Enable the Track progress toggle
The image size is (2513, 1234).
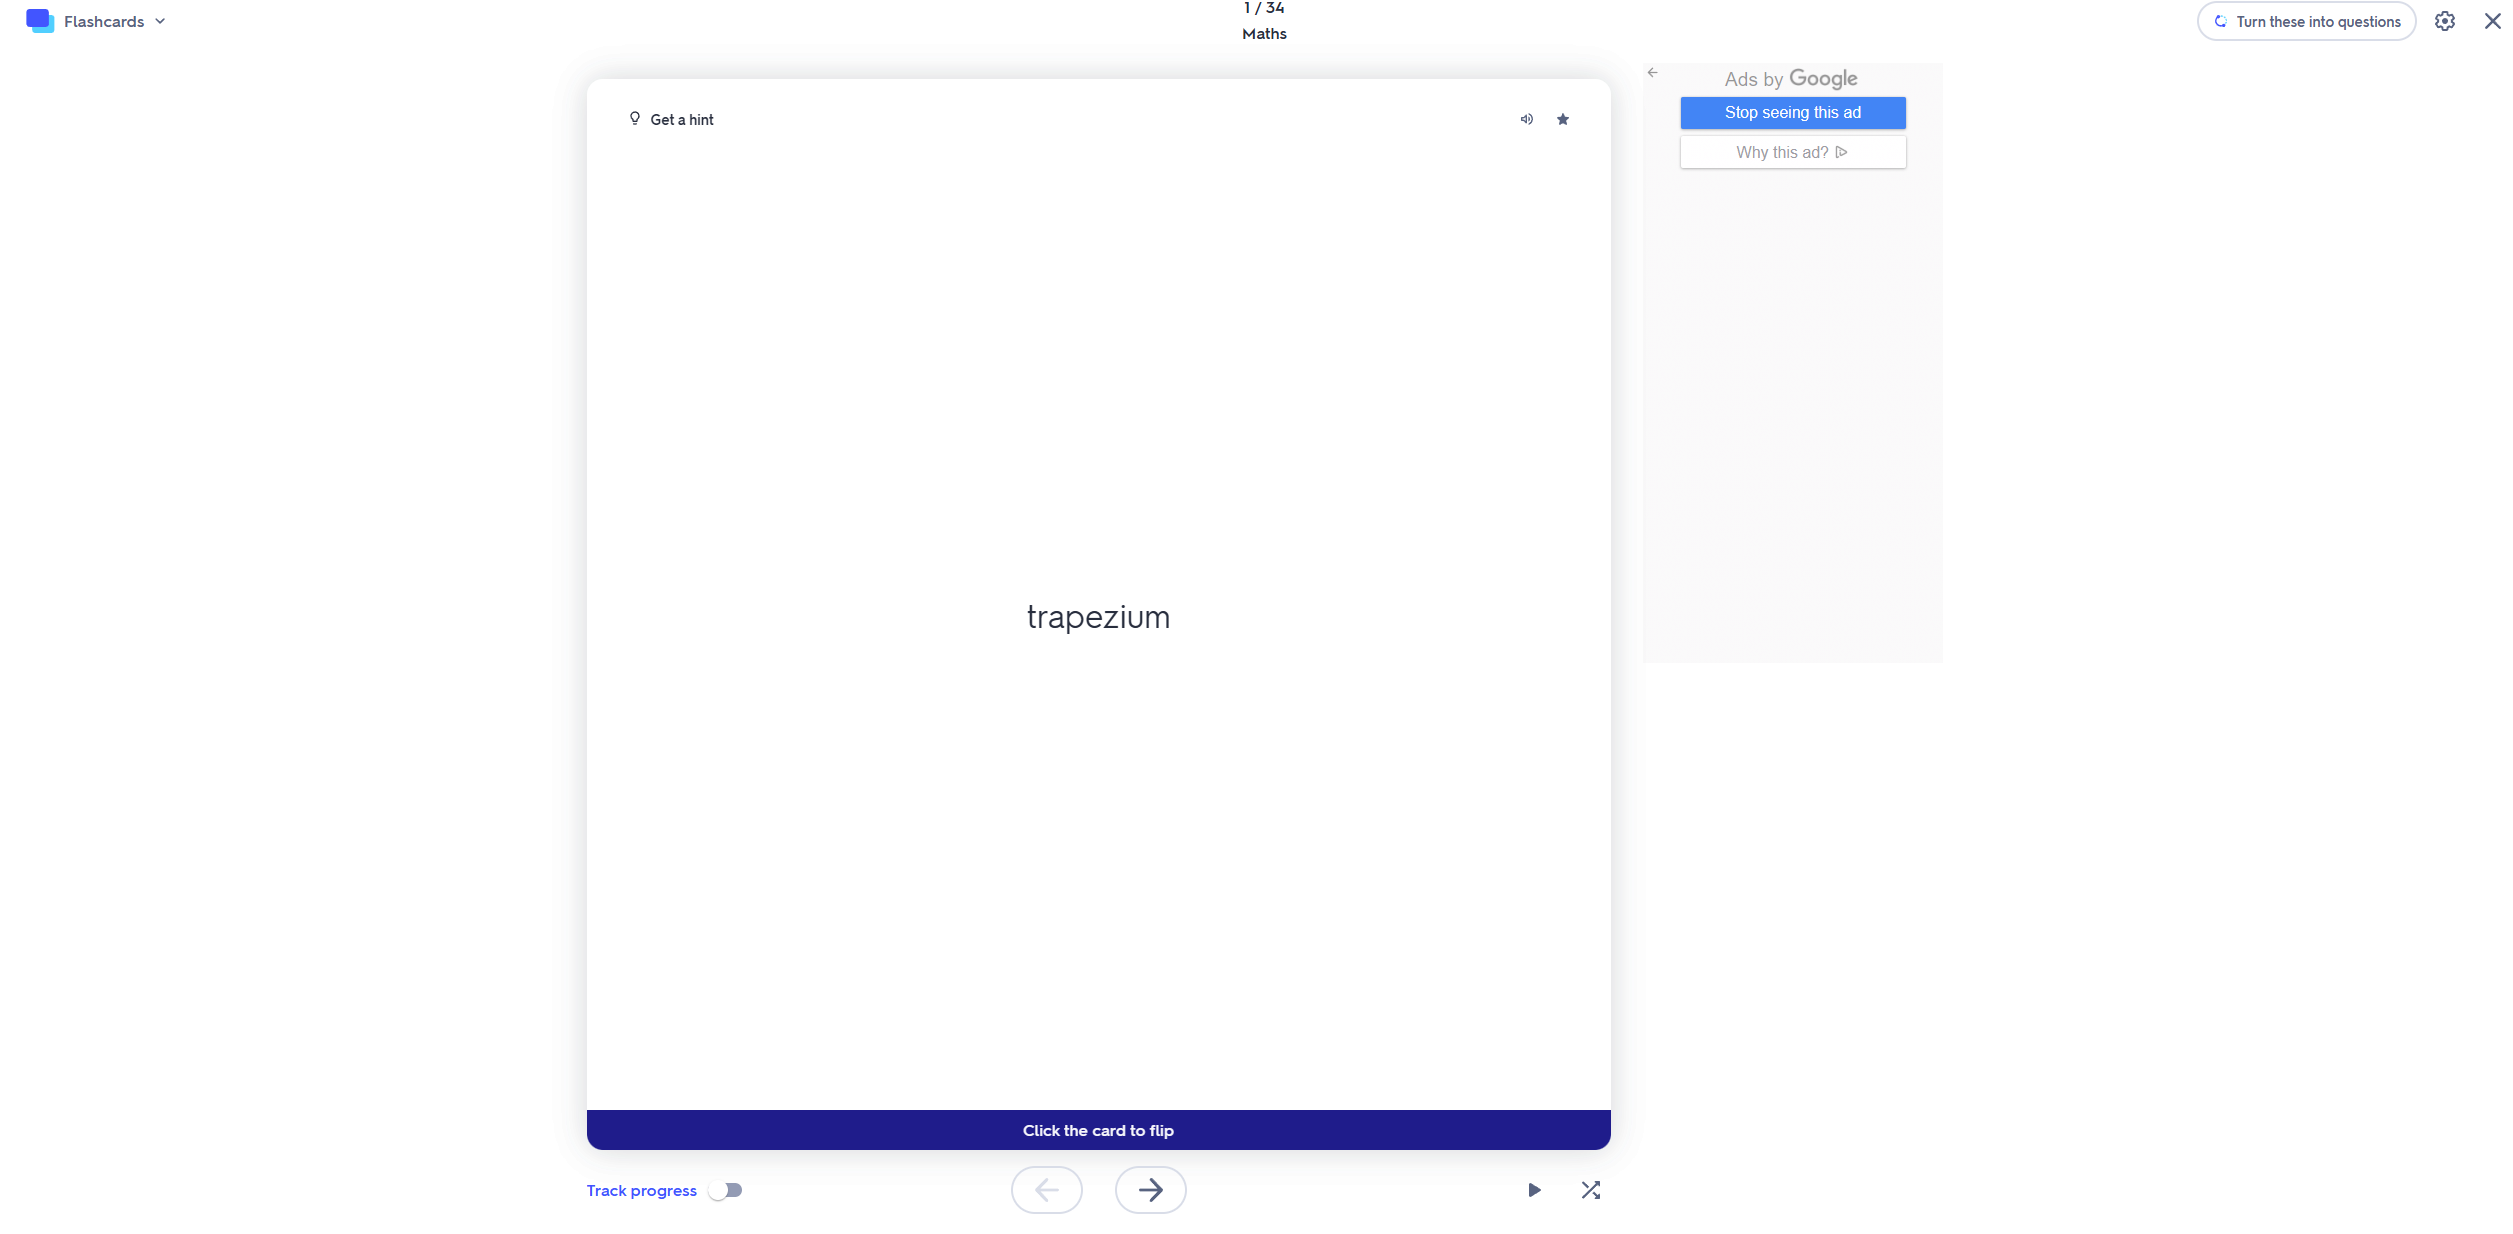[x=727, y=1190]
